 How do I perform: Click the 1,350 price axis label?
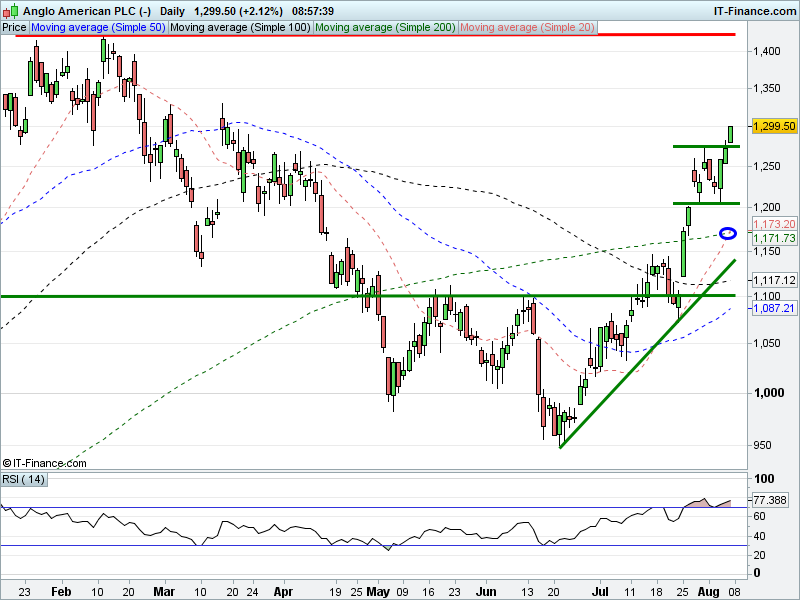(767, 88)
